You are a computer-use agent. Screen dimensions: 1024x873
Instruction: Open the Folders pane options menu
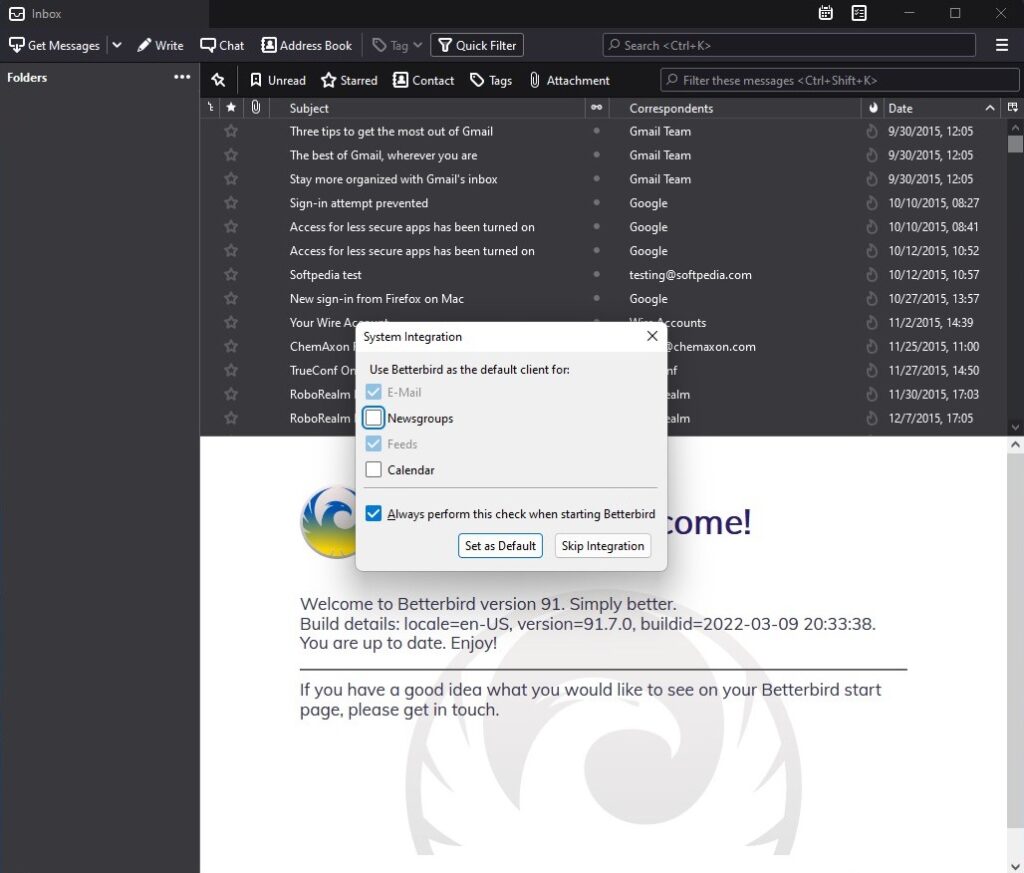tap(182, 78)
